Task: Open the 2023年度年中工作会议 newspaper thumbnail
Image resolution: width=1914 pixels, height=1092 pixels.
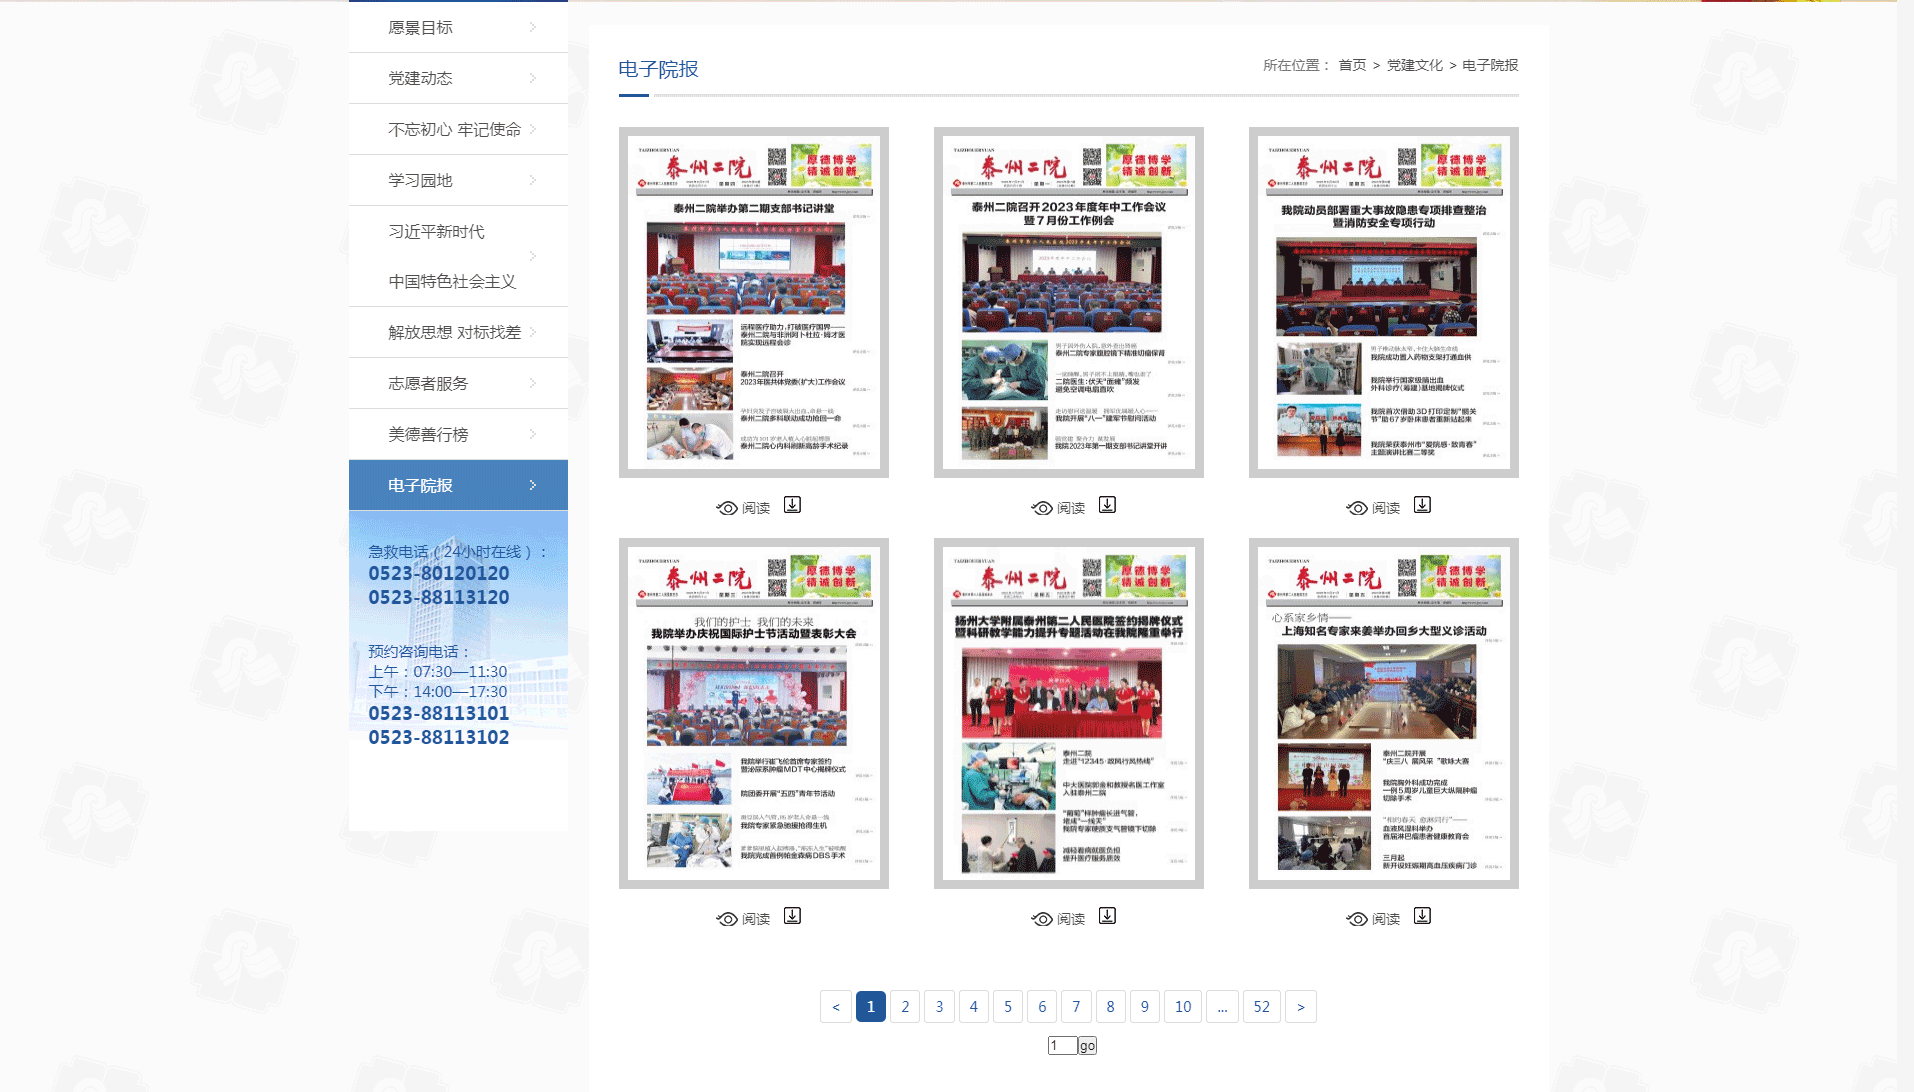Action: 1068,302
